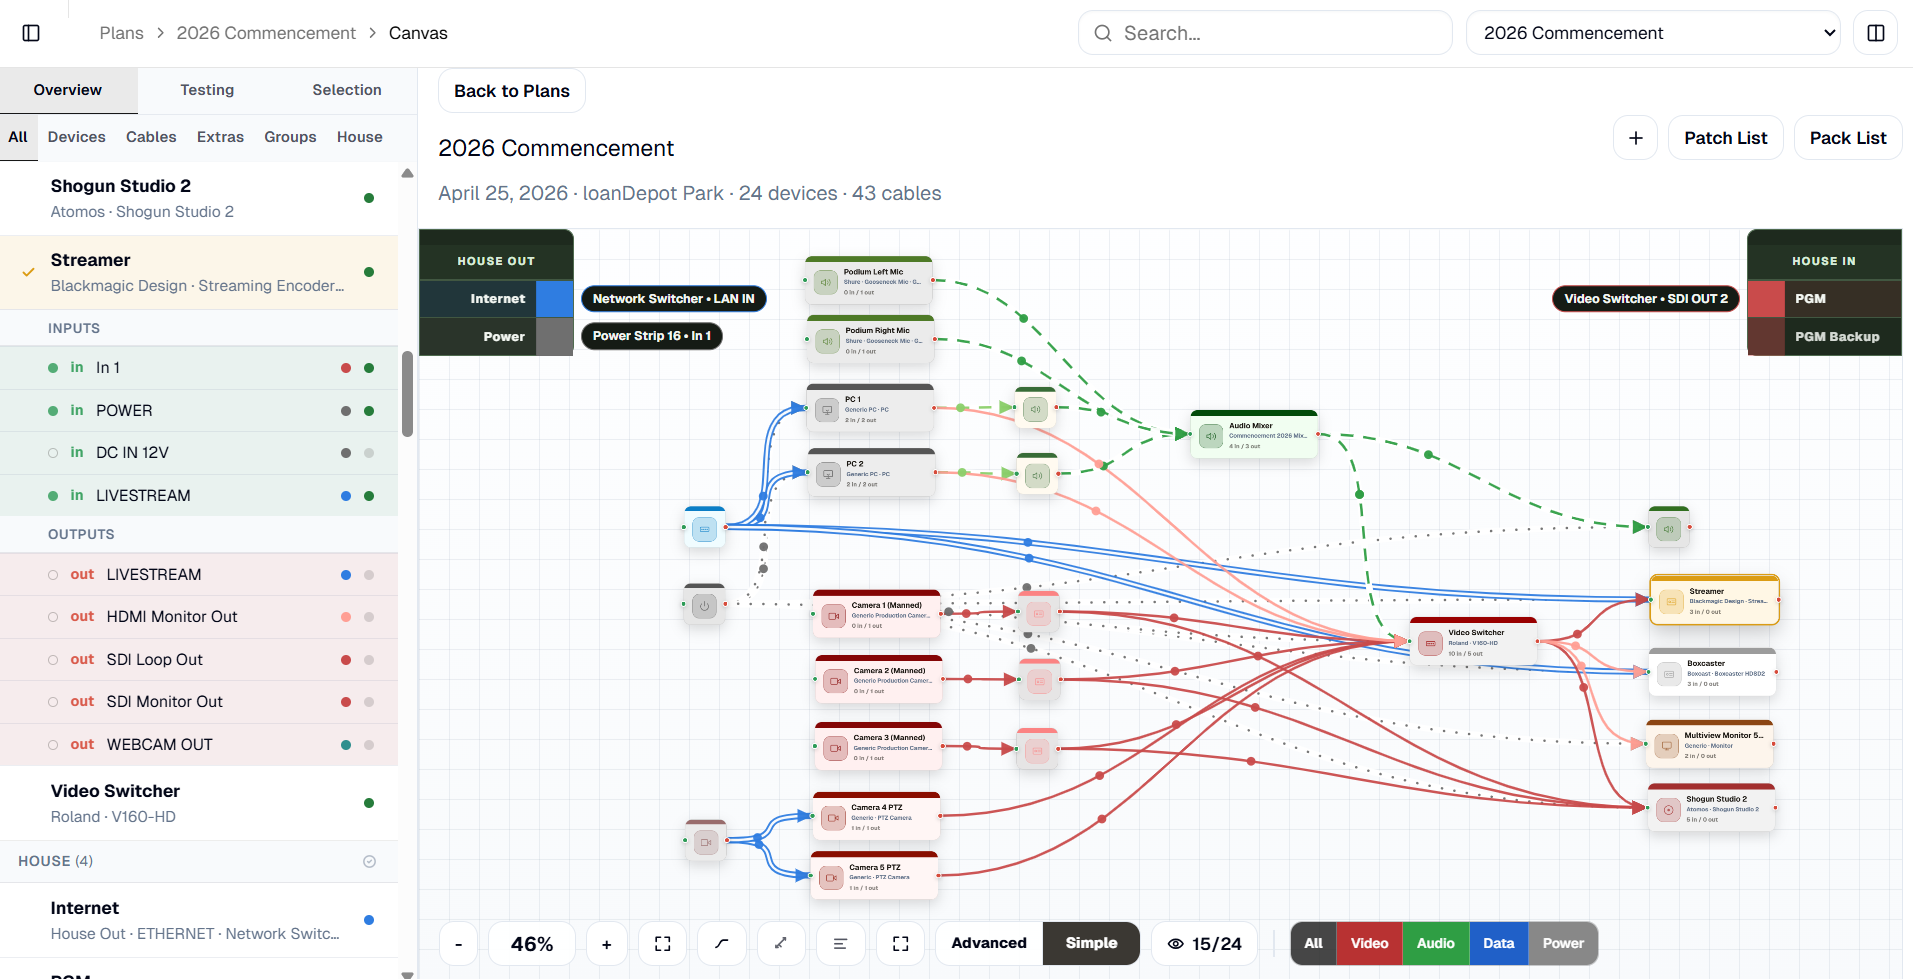The height and width of the screenshot is (979, 1913).
Task: Click the sidebar scroll-down arrow
Action: (407, 973)
